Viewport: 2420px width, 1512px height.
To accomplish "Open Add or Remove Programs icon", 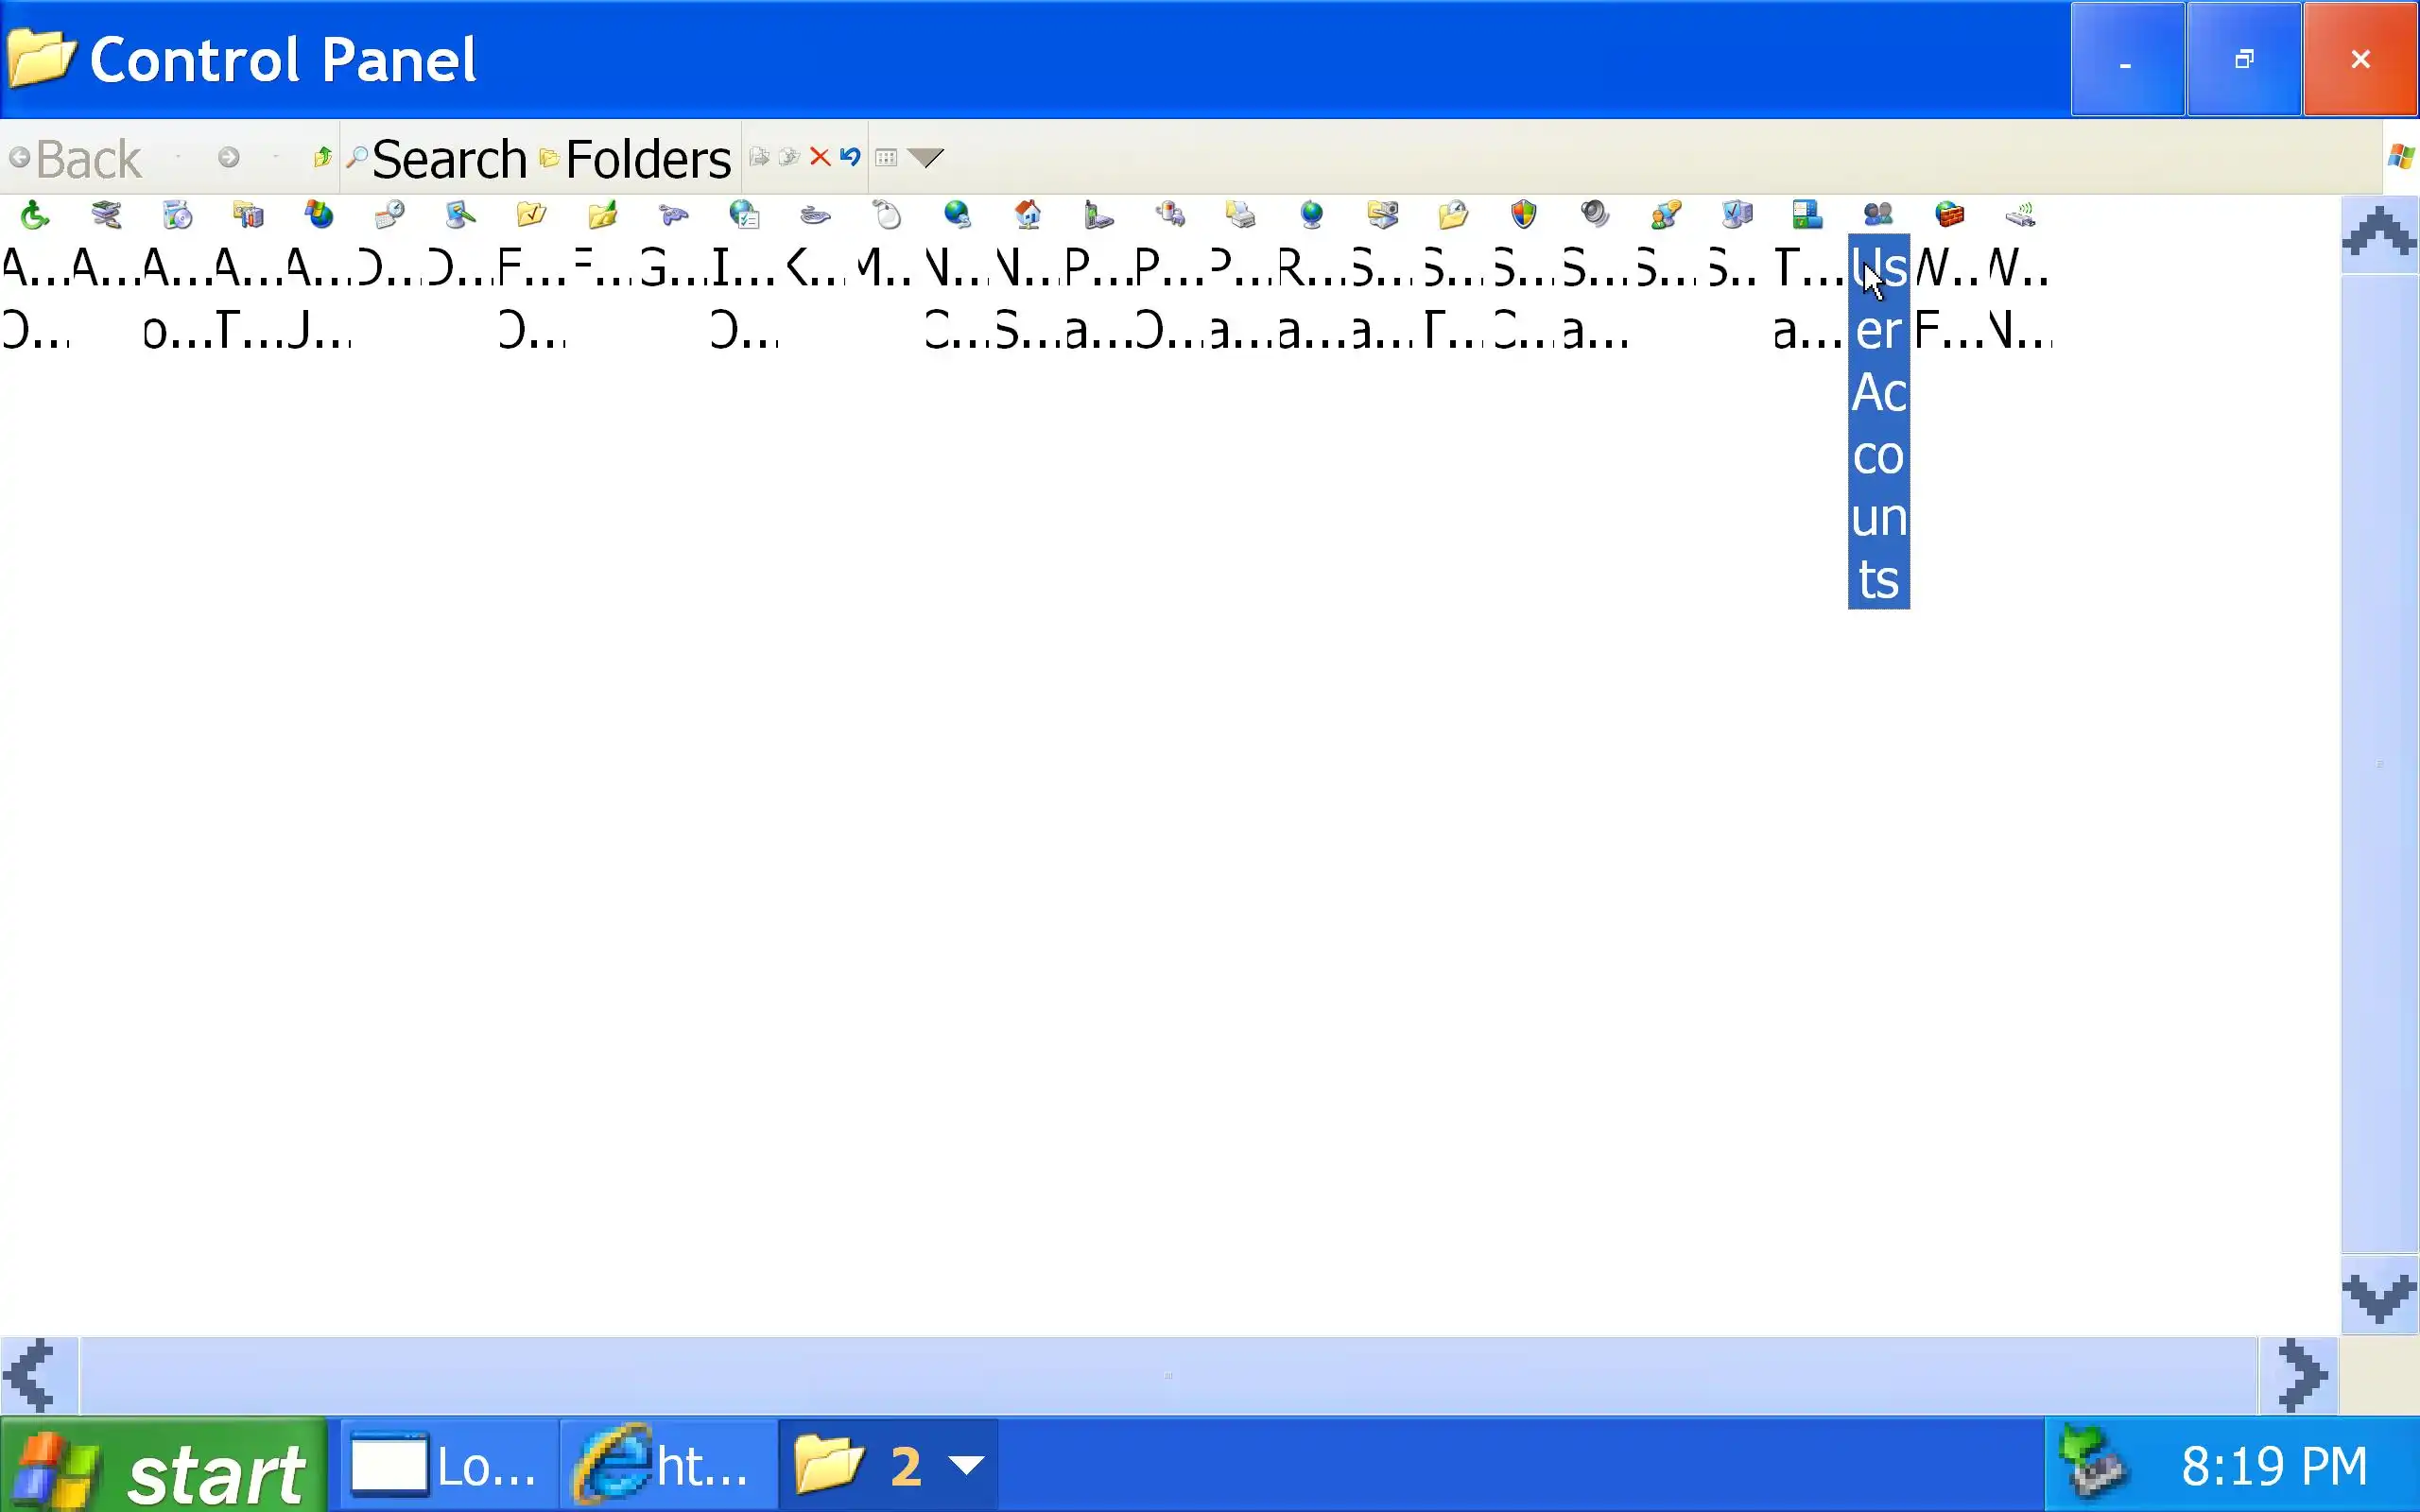I will 177,215.
